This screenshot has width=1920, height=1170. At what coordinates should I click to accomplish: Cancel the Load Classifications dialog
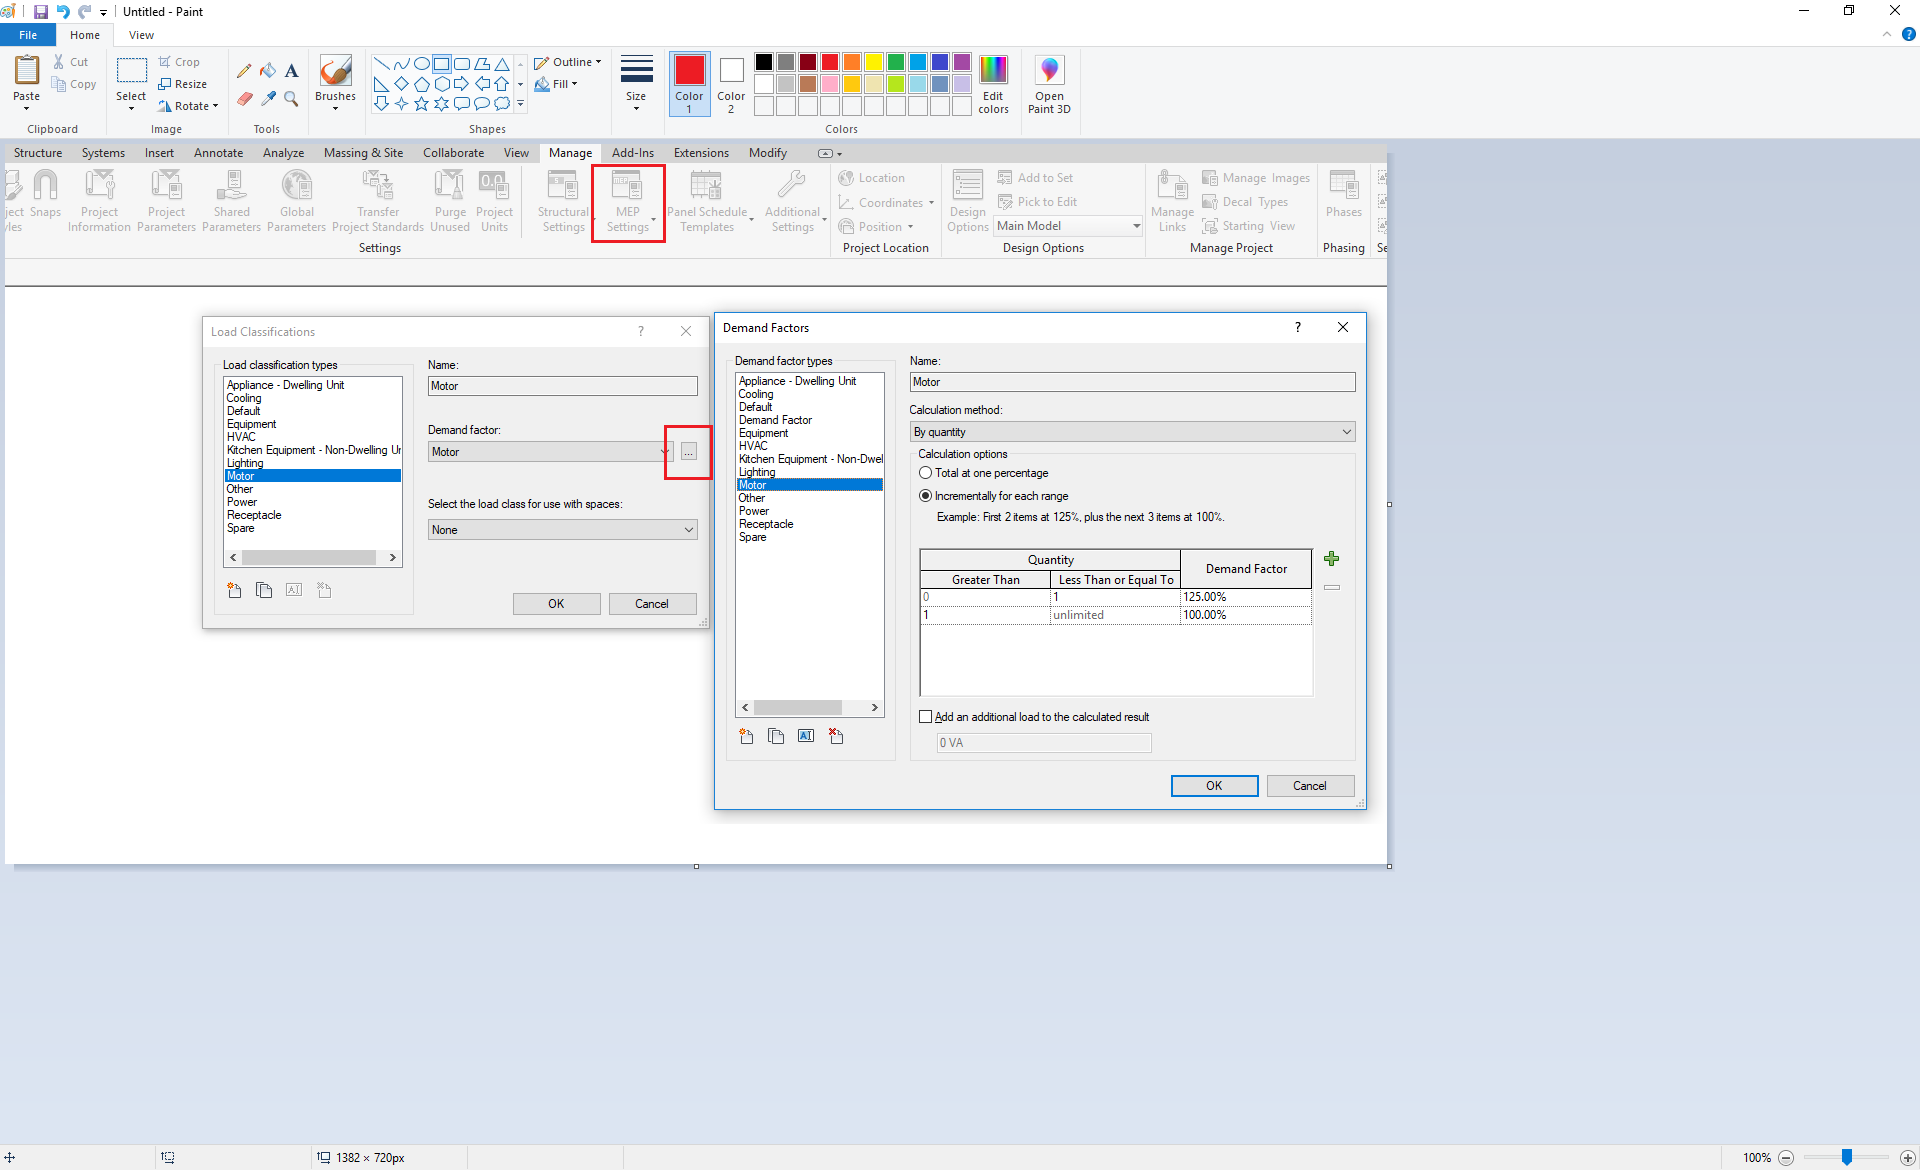coord(652,603)
